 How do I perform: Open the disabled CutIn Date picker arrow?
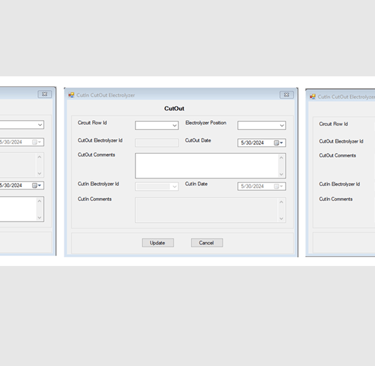282,186
